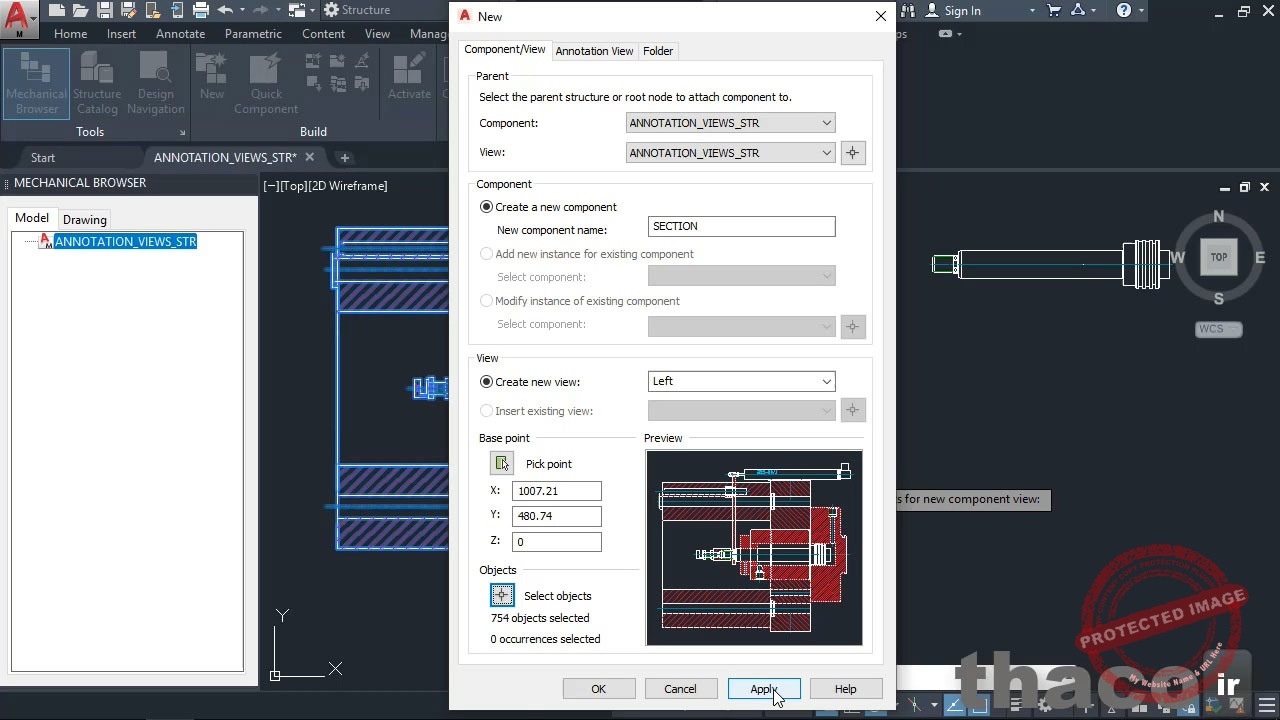Click the Save As icon with pencil
Viewport: 1280px width, 720px height.
click(x=128, y=10)
